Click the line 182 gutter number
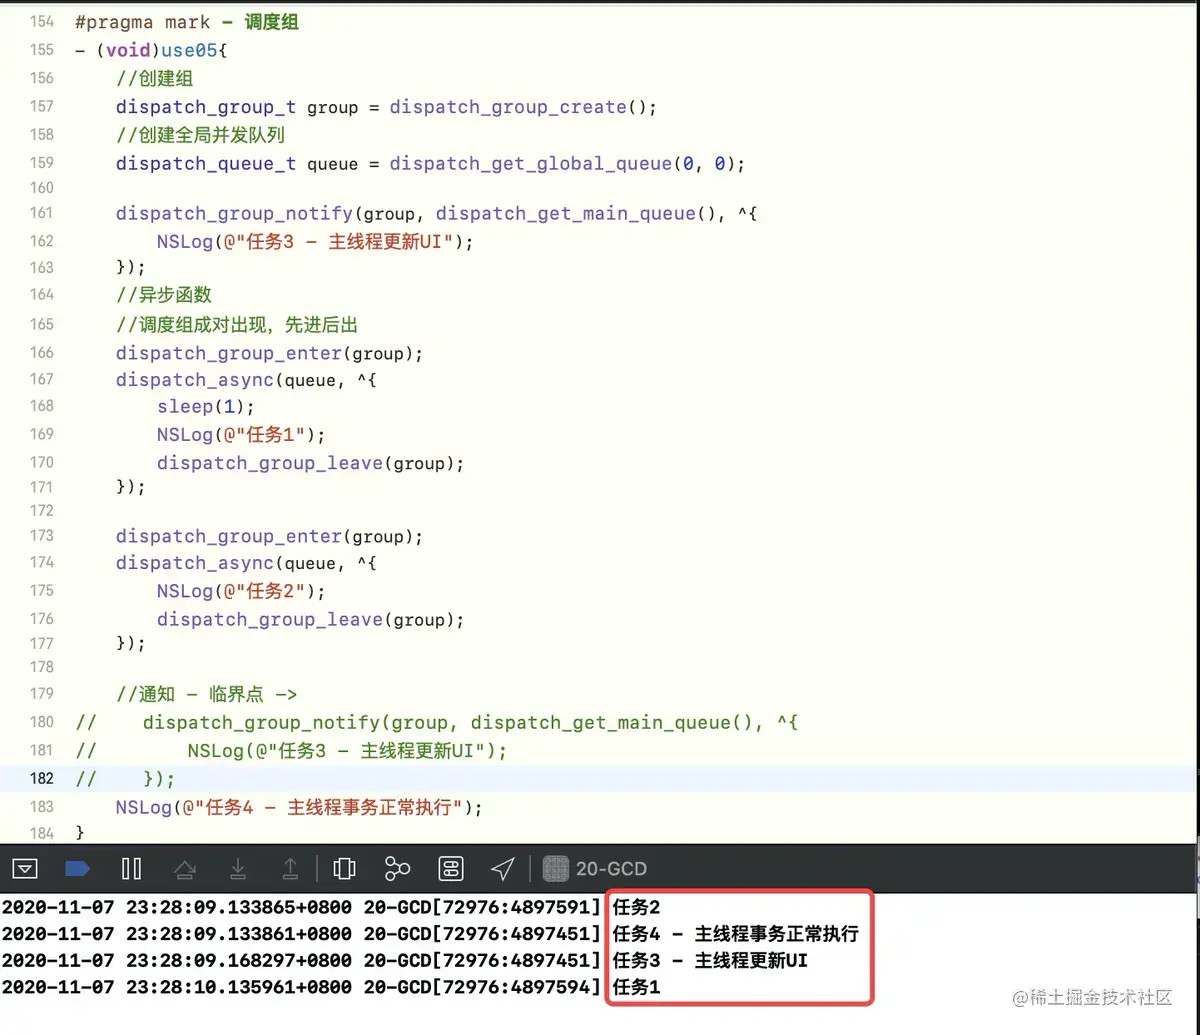The height and width of the screenshot is (1035, 1200). 42,779
